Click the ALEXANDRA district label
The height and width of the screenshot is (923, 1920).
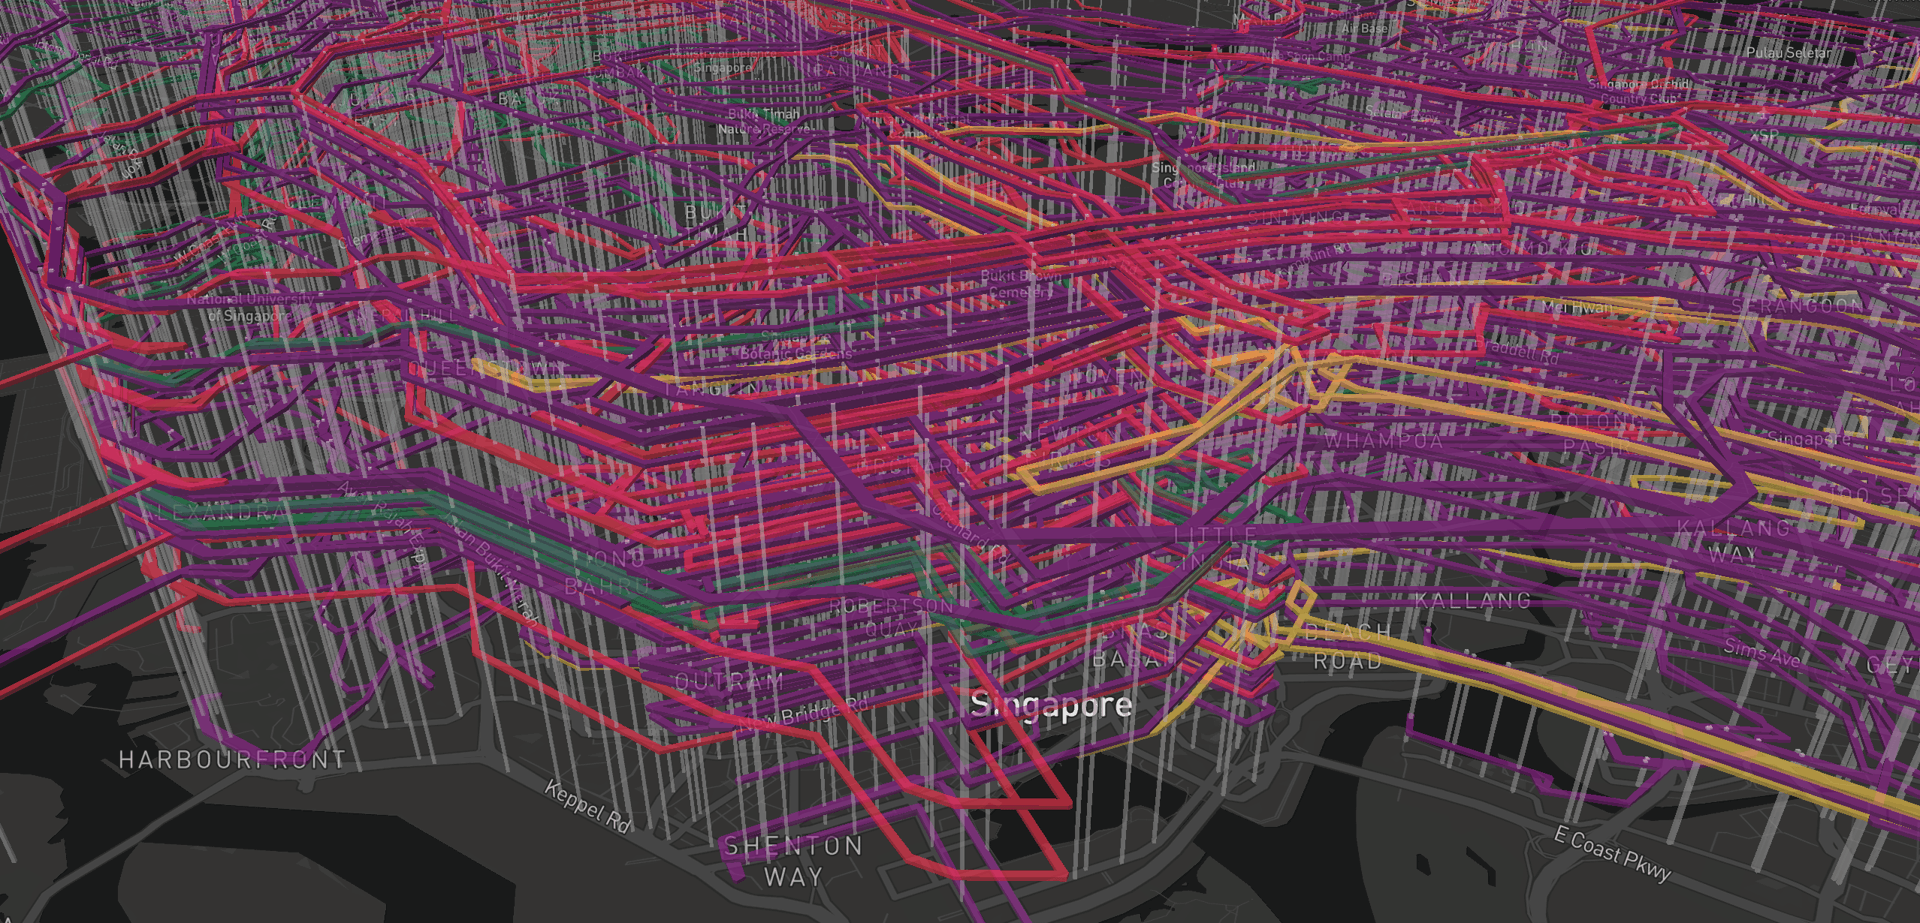[x=213, y=513]
